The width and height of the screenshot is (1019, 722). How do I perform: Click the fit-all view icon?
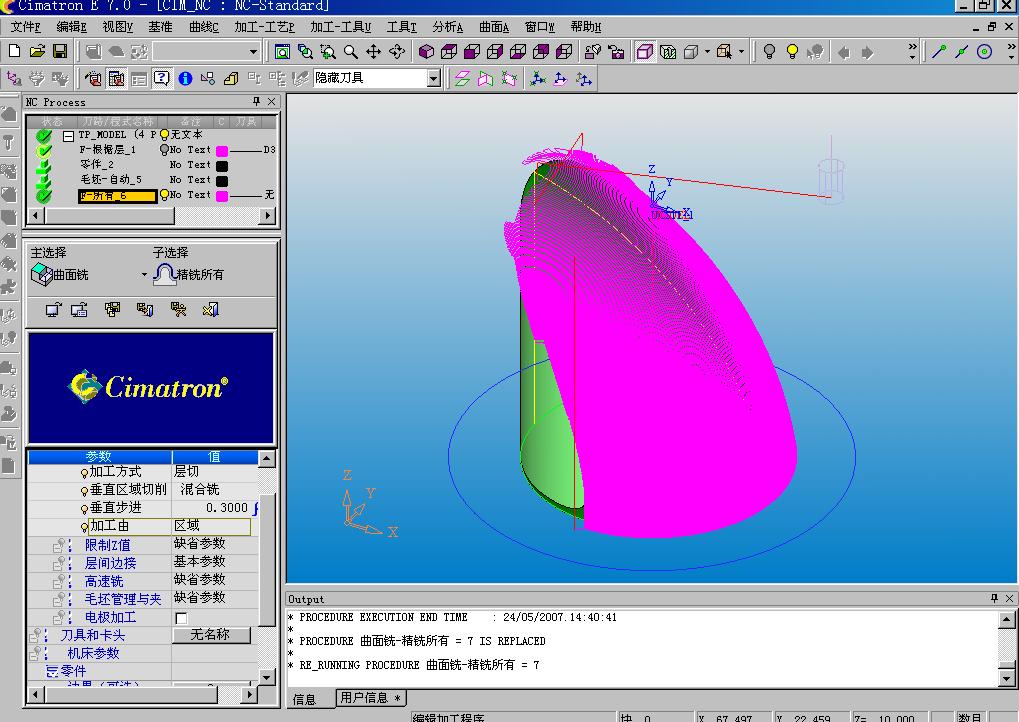click(282, 51)
